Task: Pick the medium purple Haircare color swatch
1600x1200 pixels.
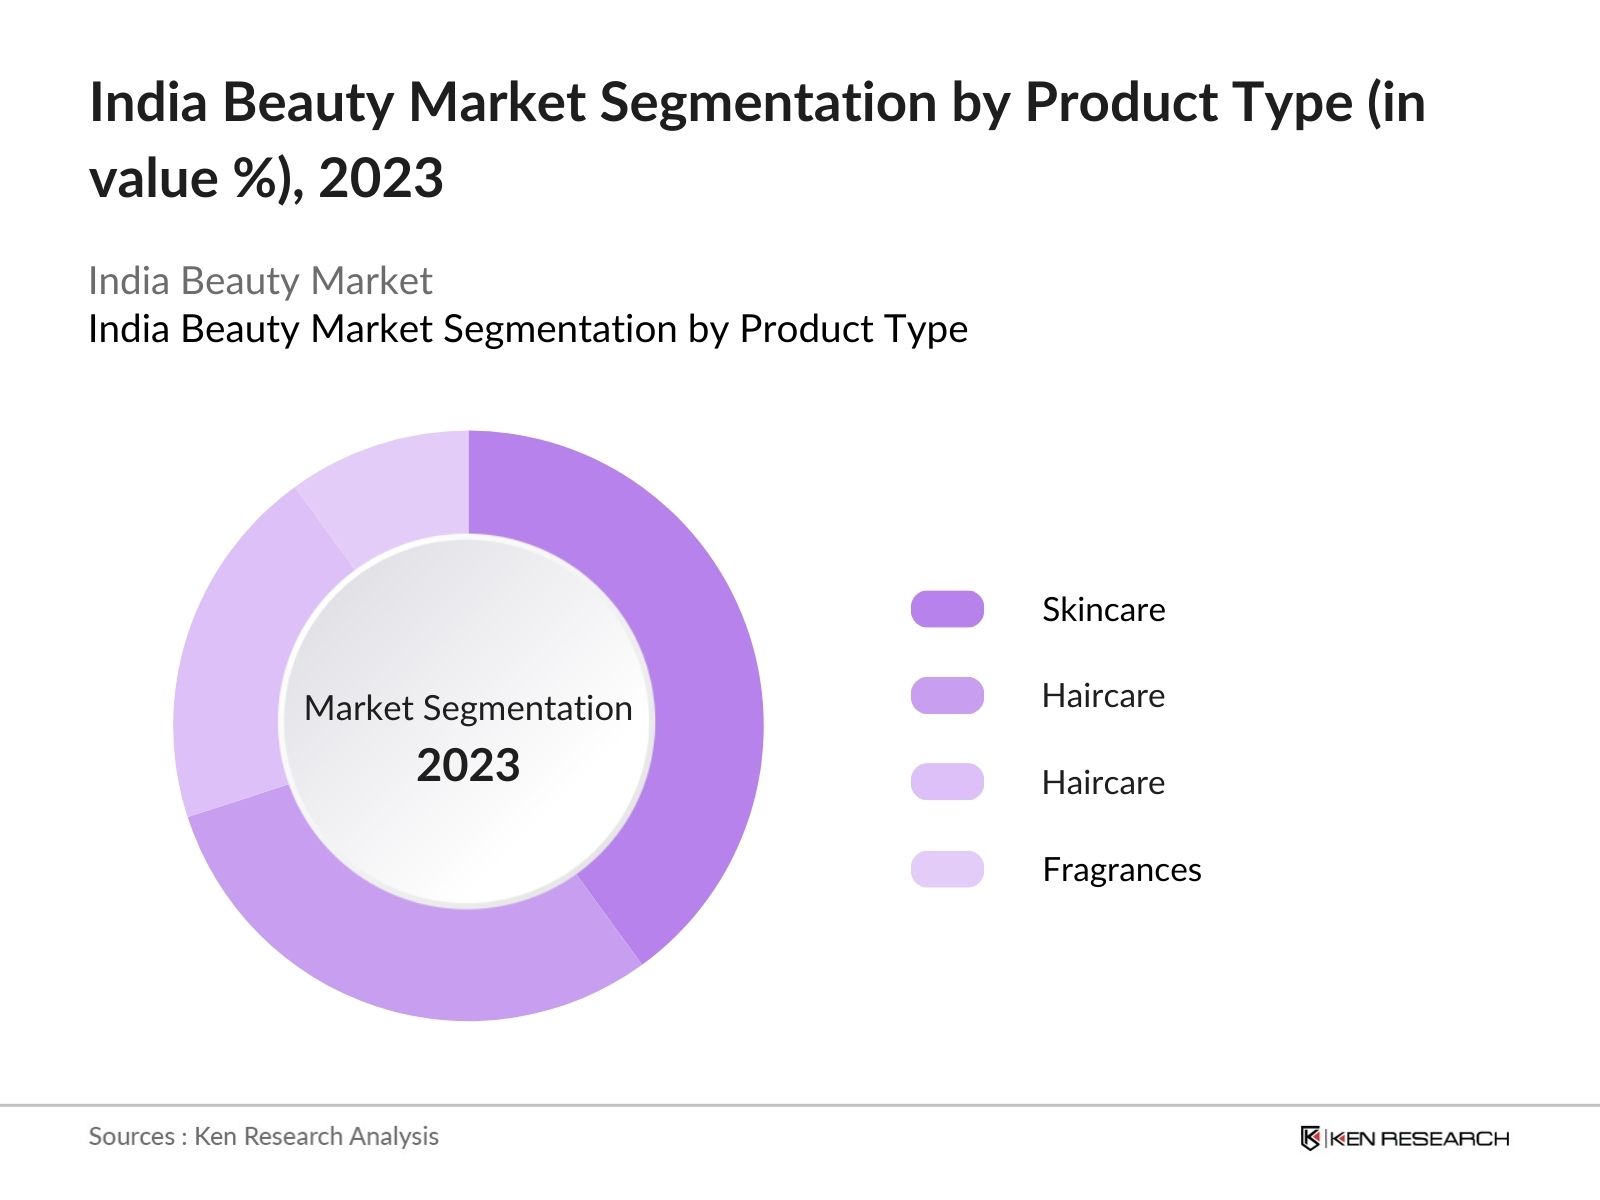Action: 946,696
